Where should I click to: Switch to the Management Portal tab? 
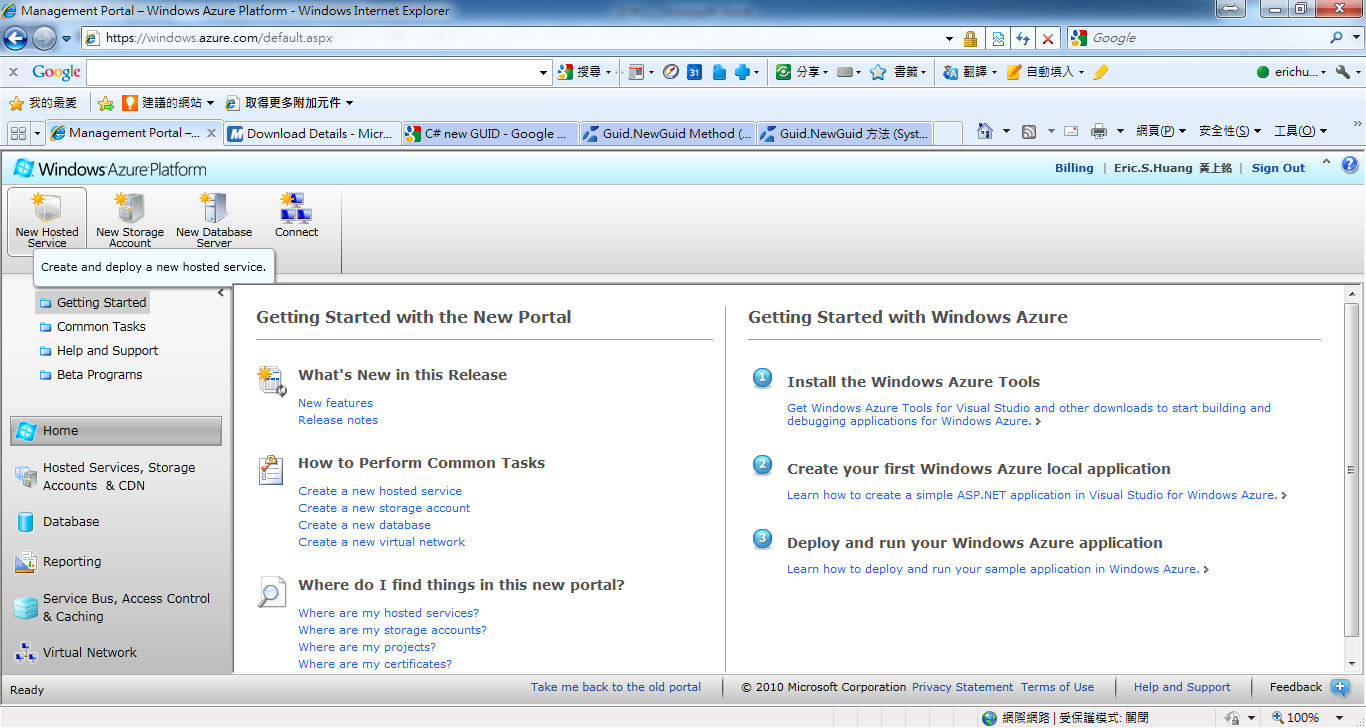134,133
